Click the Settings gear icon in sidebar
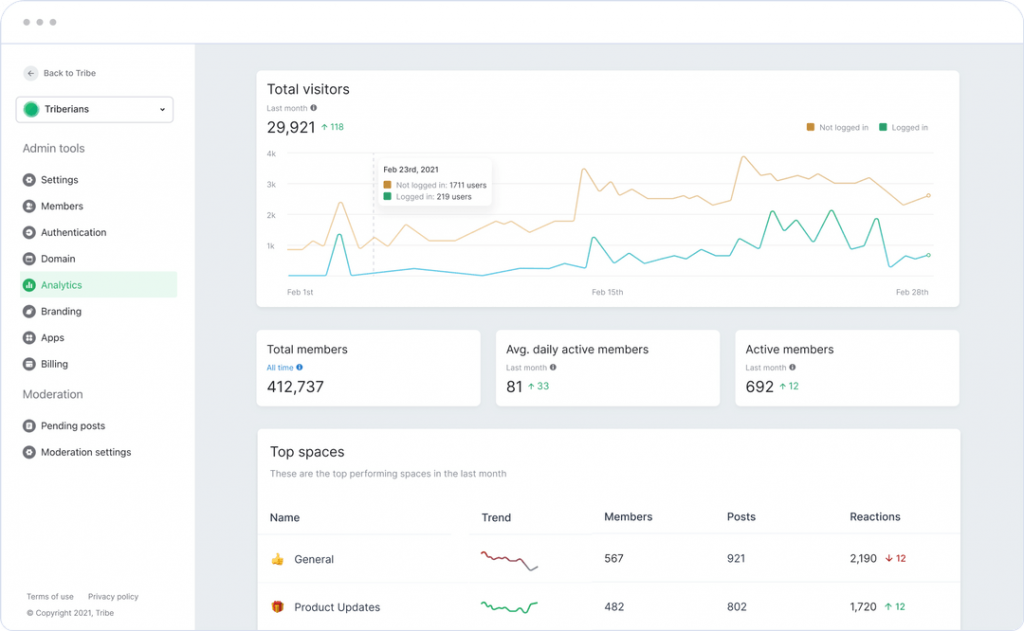Viewport: 1024px width, 631px height. [30, 180]
